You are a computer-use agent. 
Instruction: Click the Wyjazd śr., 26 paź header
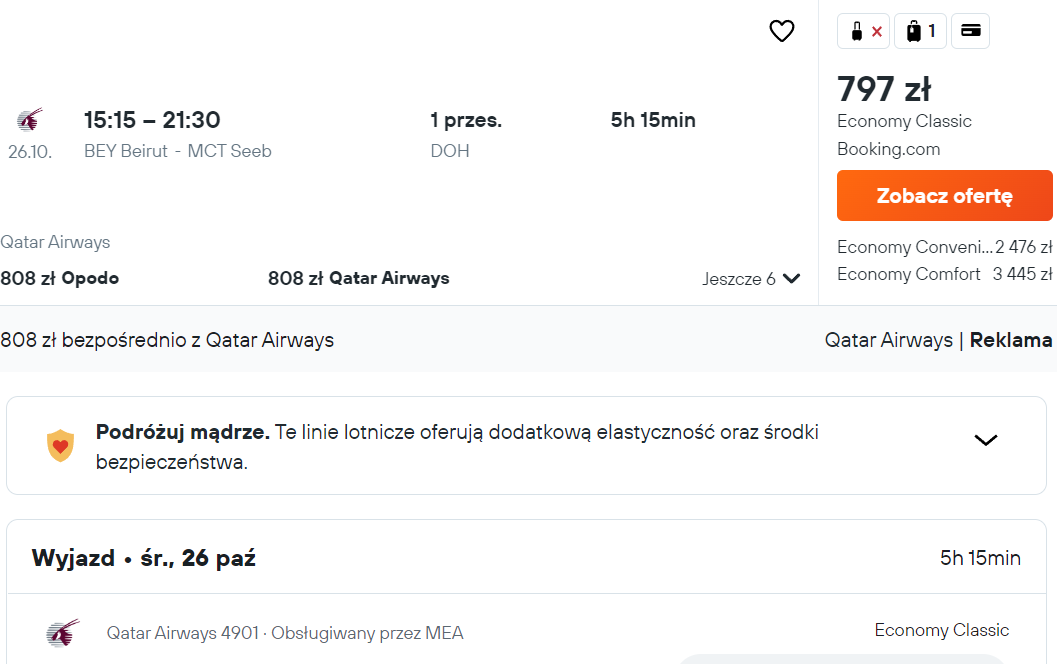point(144,558)
